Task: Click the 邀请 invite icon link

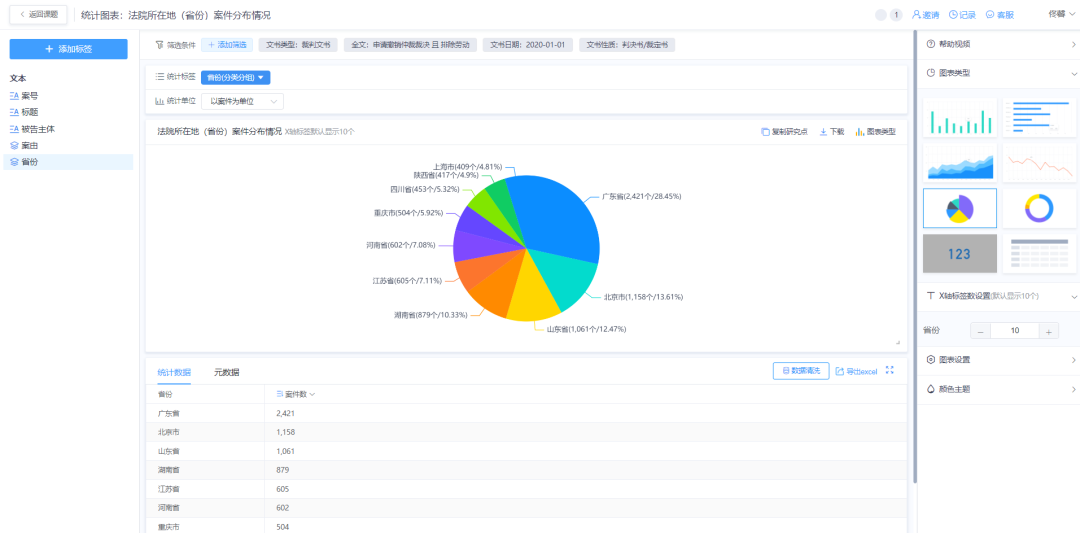Action: tap(925, 14)
